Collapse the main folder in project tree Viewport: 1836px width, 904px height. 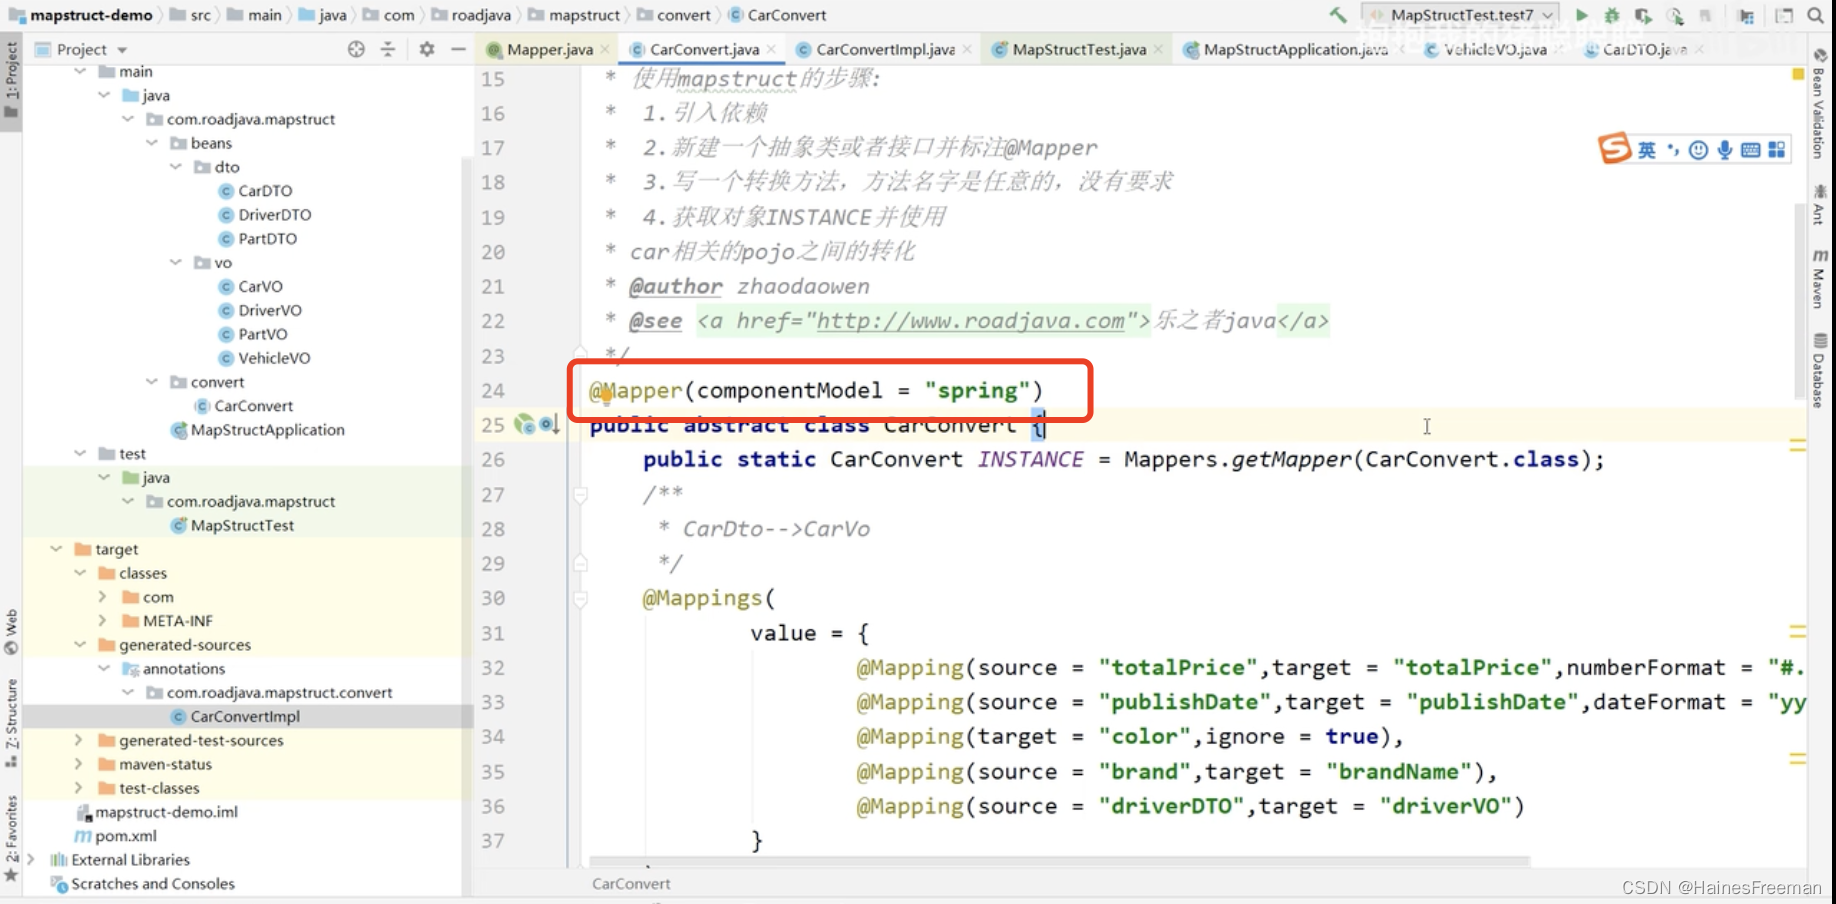pos(80,71)
